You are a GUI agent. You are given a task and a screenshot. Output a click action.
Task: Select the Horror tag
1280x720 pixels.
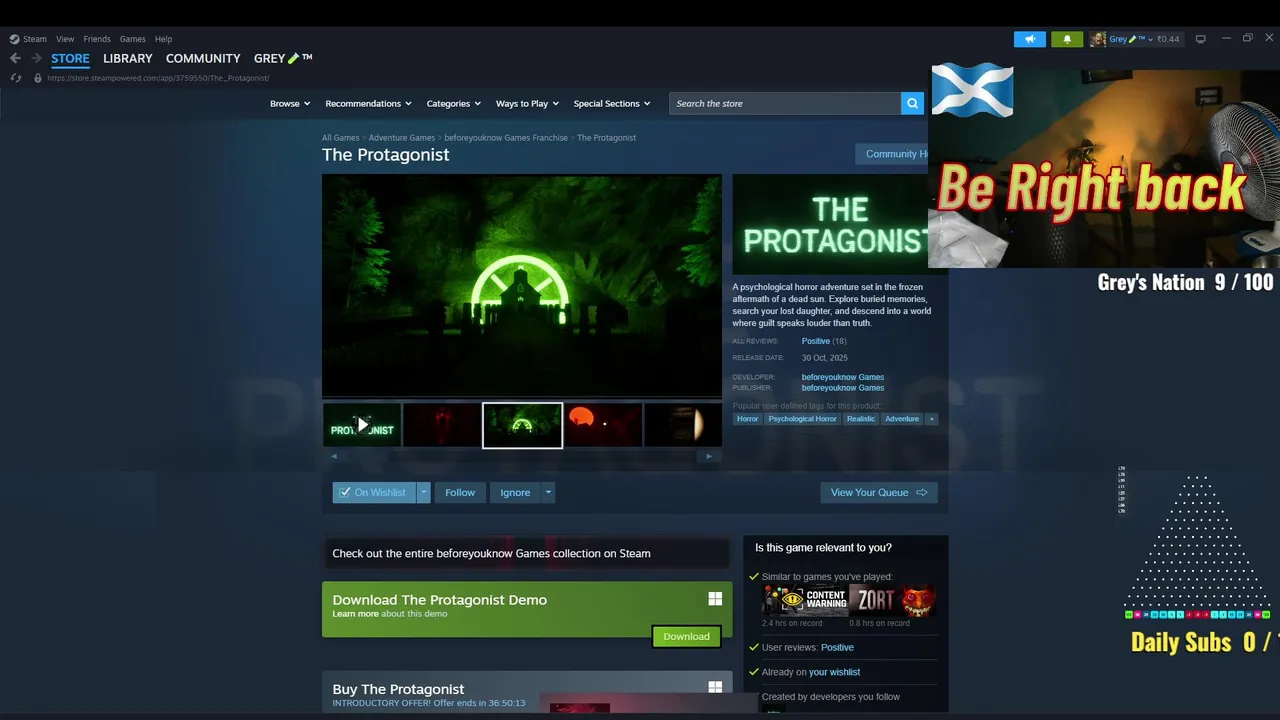click(x=747, y=419)
